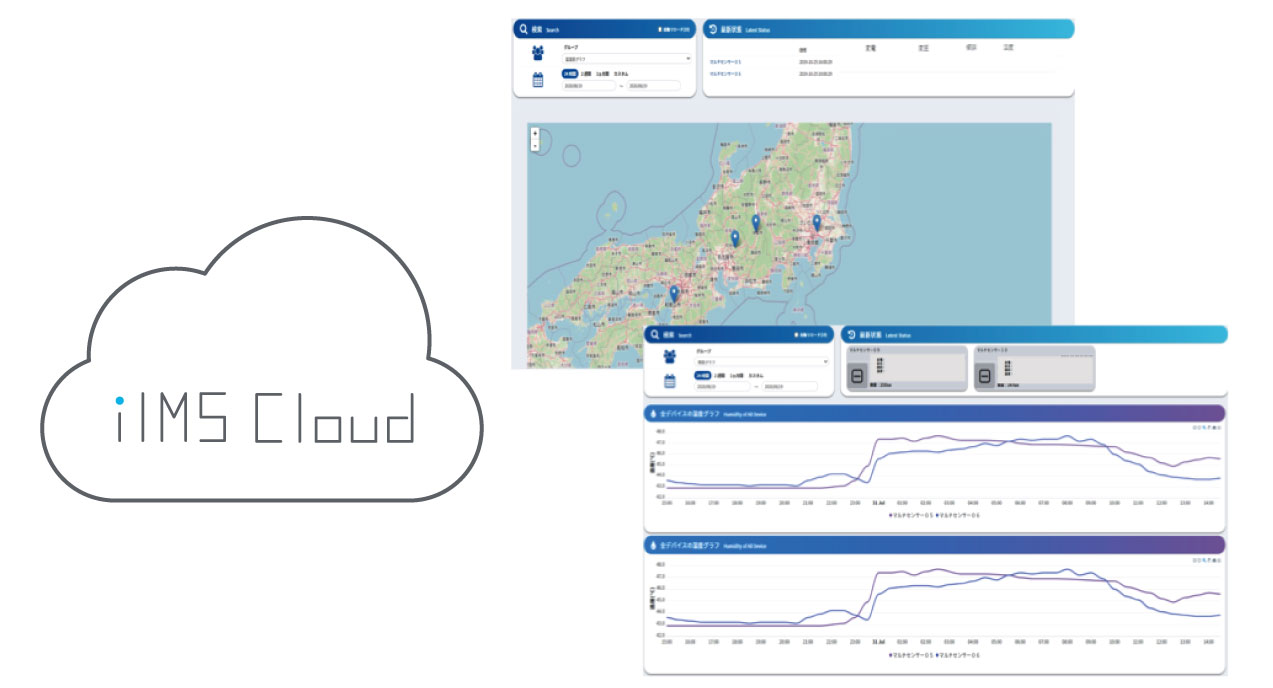
Task: Toggle the auto-reload checkbox in the graph screen's search header
Action: coord(796,335)
